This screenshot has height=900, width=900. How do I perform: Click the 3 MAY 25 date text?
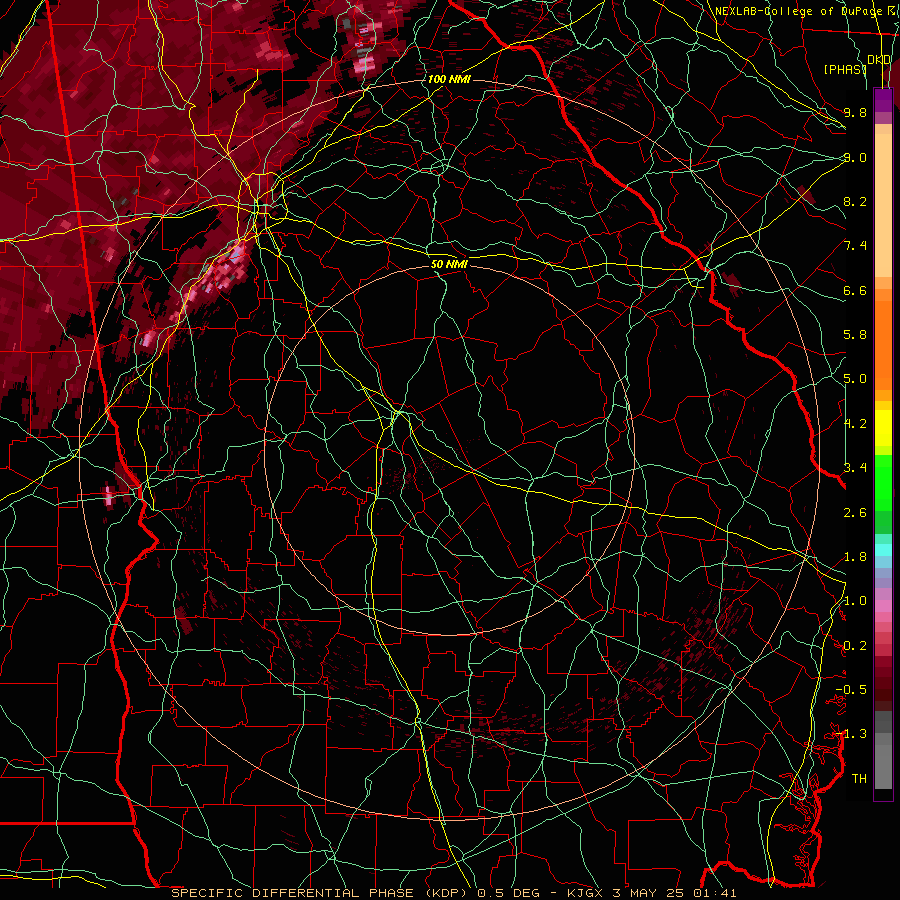tap(649, 893)
